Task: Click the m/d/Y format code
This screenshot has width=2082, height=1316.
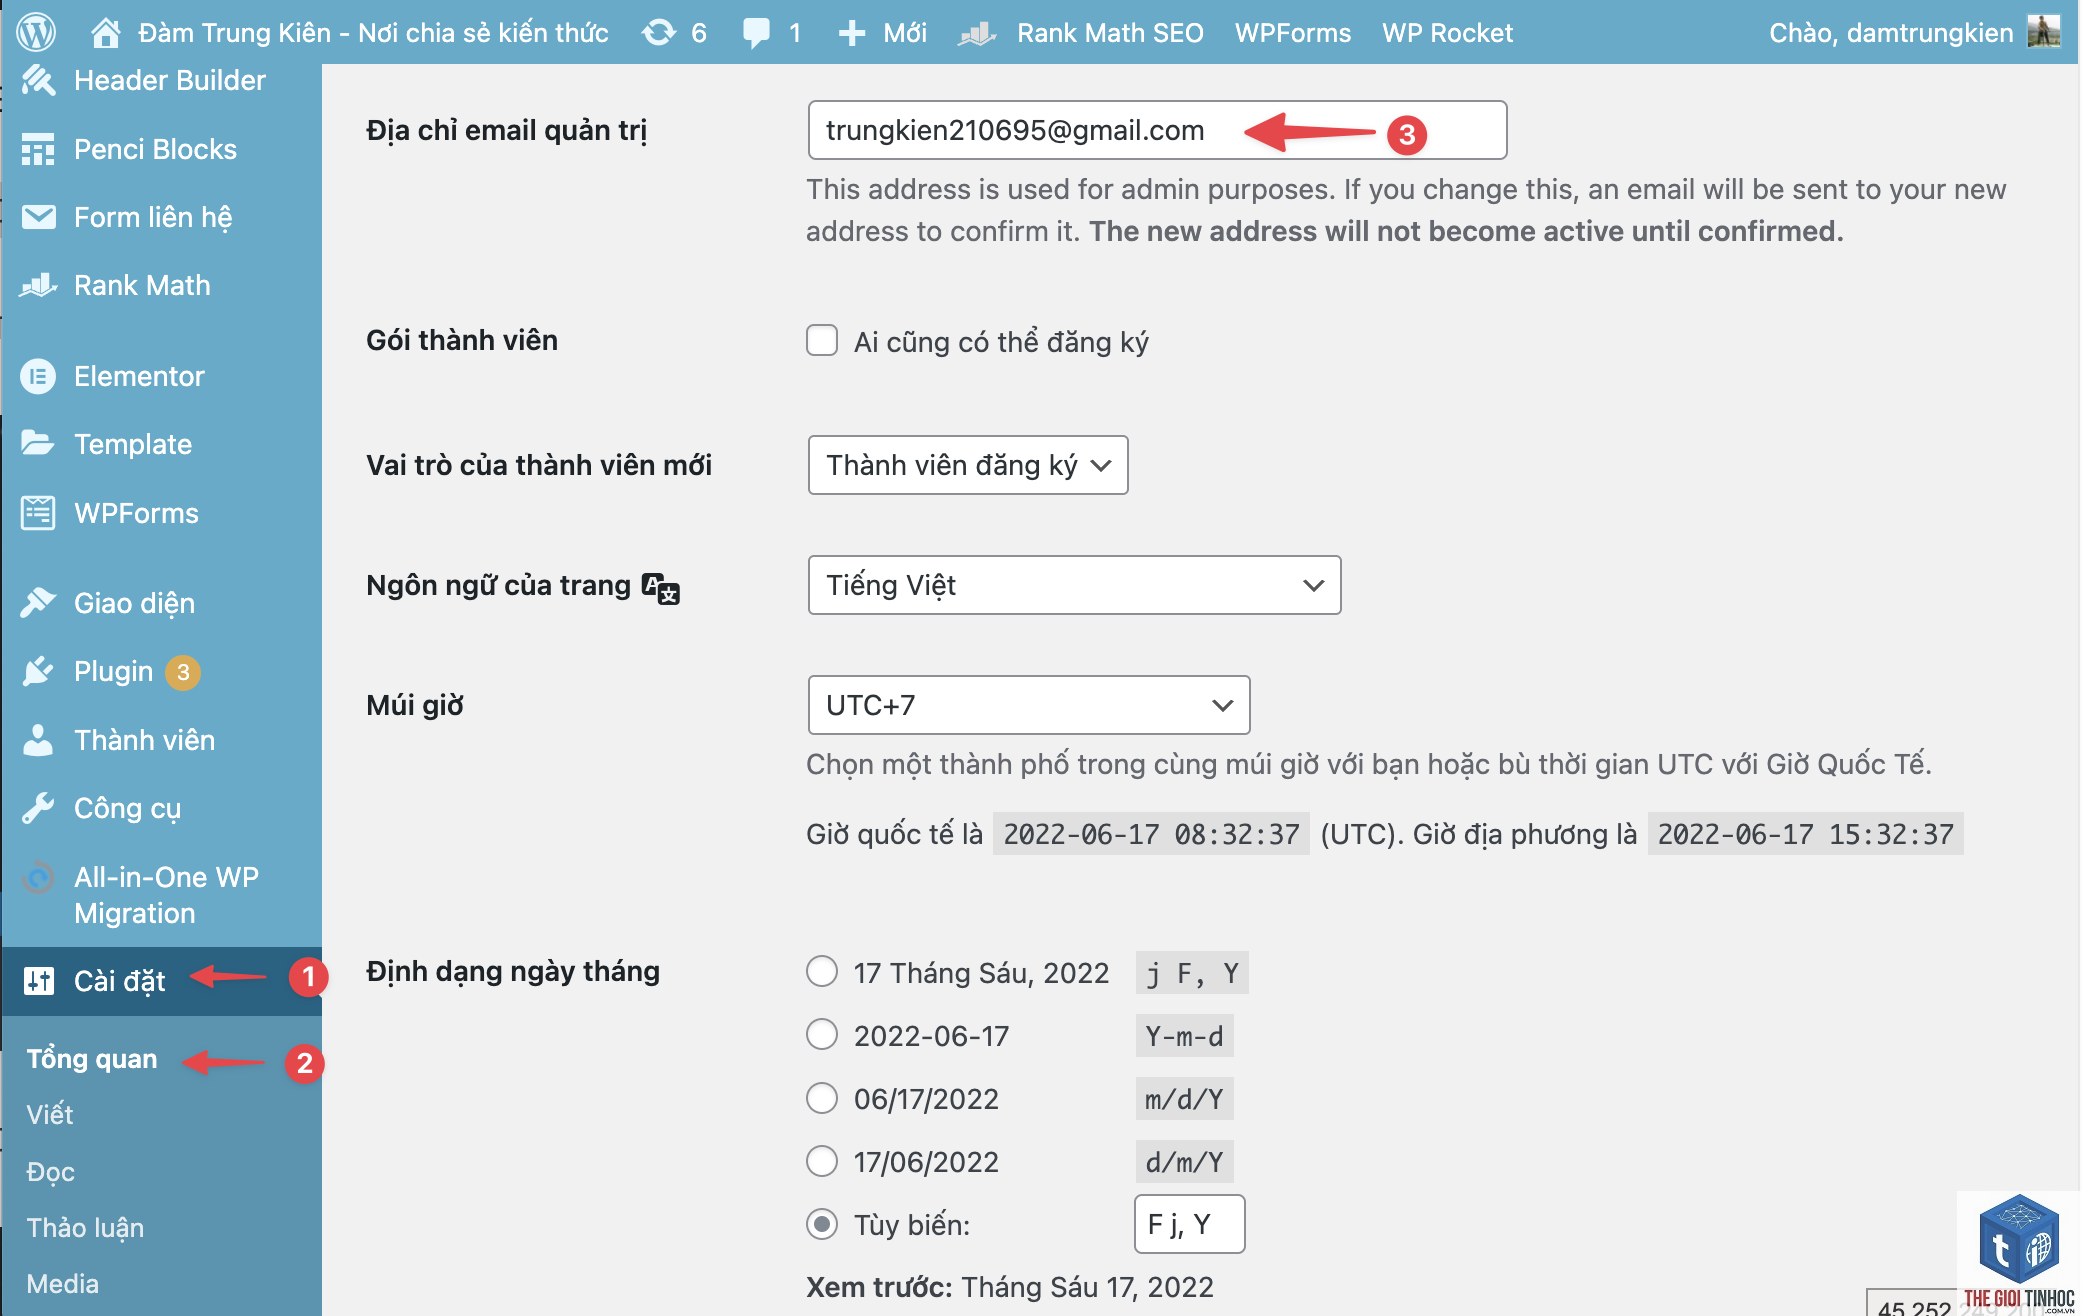Action: tap(1184, 1099)
